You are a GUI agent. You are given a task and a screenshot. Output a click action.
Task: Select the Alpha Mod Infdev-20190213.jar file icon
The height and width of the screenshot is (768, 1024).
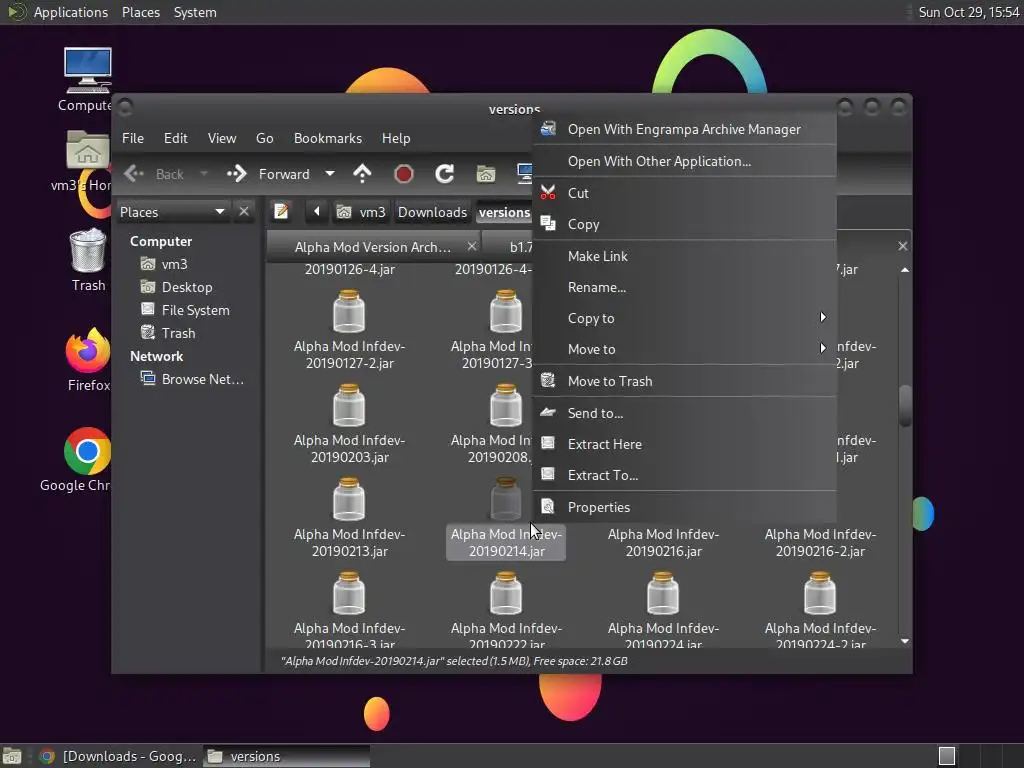[349, 500]
